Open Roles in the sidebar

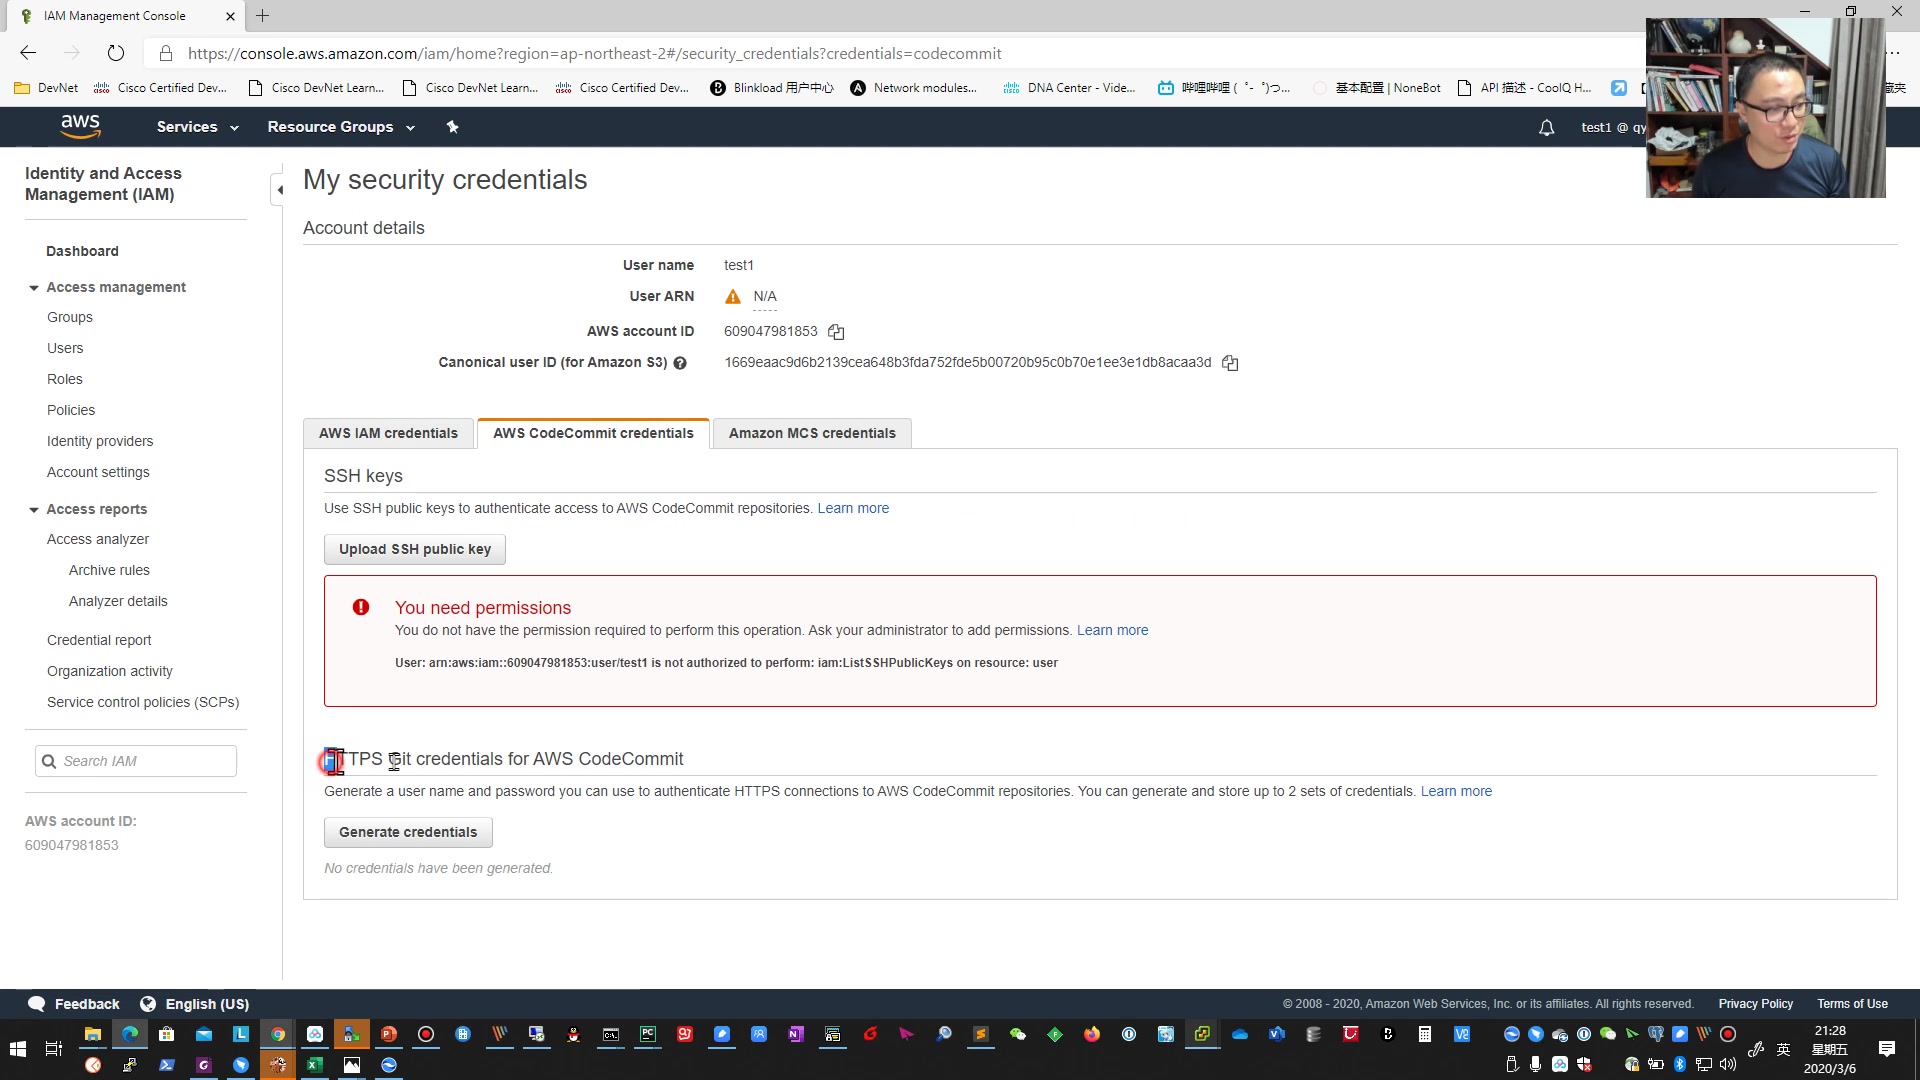coord(65,379)
